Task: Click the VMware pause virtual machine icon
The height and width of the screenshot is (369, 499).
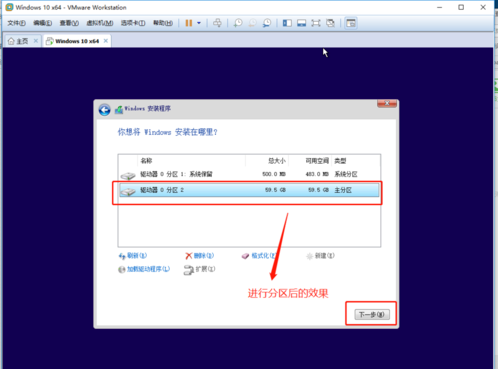Action: pyautogui.click(x=189, y=23)
